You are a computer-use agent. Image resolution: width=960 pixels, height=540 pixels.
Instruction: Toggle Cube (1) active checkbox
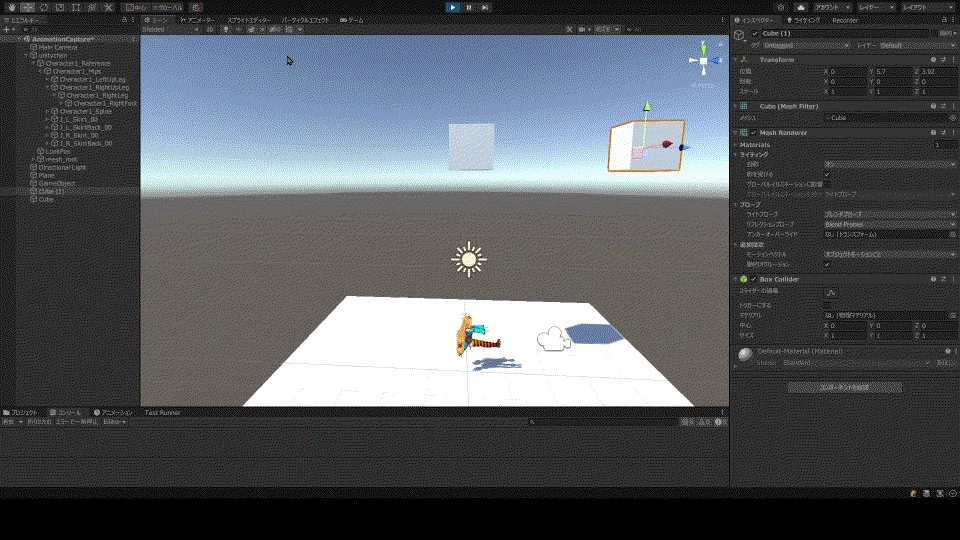click(x=755, y=33)
